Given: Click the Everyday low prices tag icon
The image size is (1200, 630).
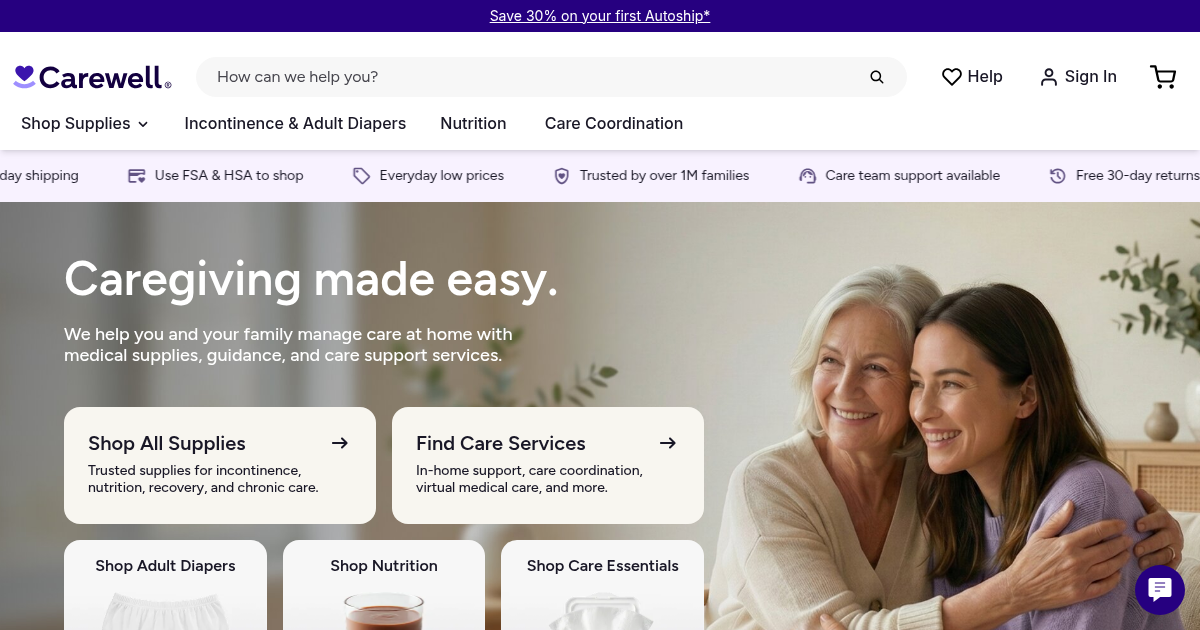Looking at the screenshot, I should pyautogui.click(x=362, y=176).
